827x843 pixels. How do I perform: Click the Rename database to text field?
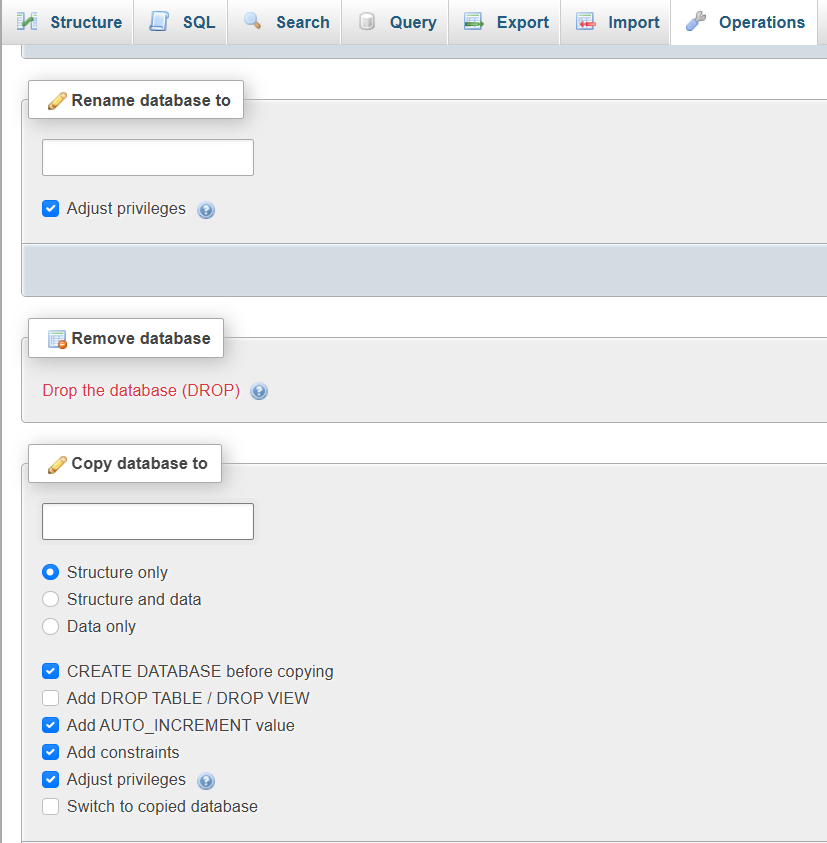[148, 158]
